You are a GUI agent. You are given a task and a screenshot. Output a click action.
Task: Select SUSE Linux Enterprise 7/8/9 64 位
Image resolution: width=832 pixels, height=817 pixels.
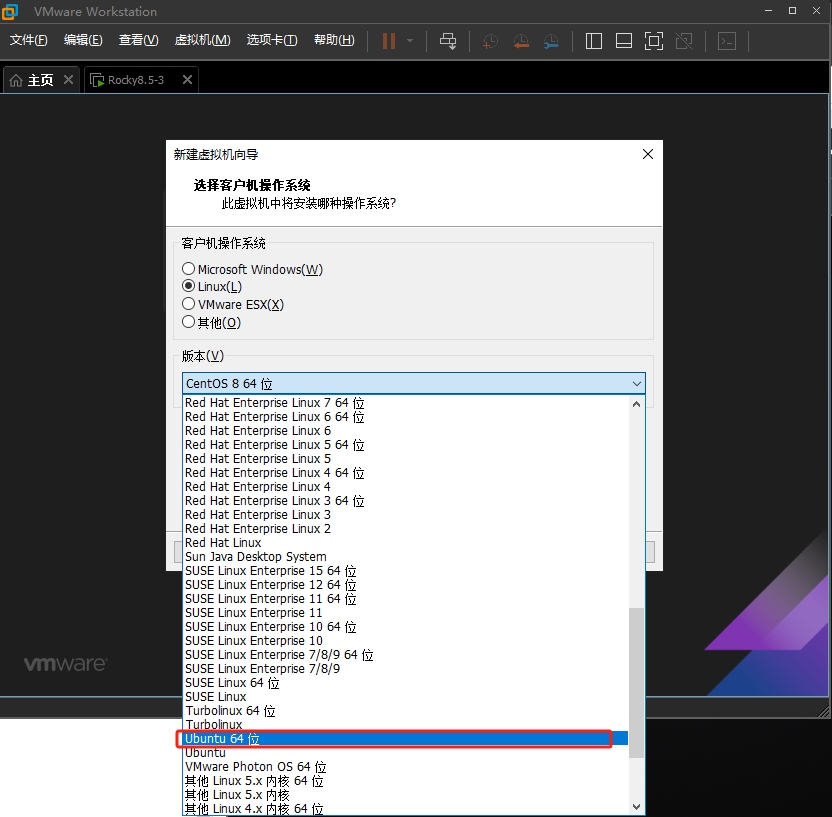click(405, 654)
